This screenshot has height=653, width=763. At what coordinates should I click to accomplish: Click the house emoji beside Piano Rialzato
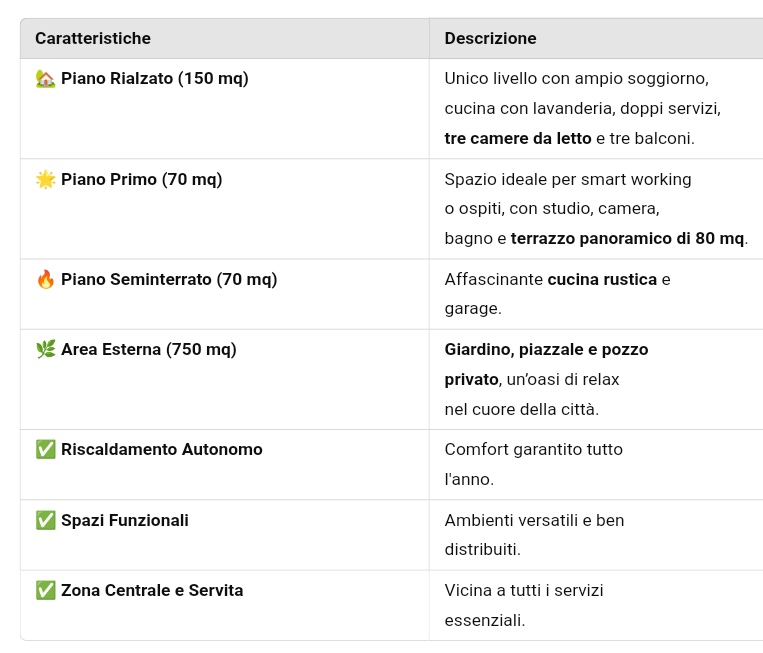tap(45, 78)
